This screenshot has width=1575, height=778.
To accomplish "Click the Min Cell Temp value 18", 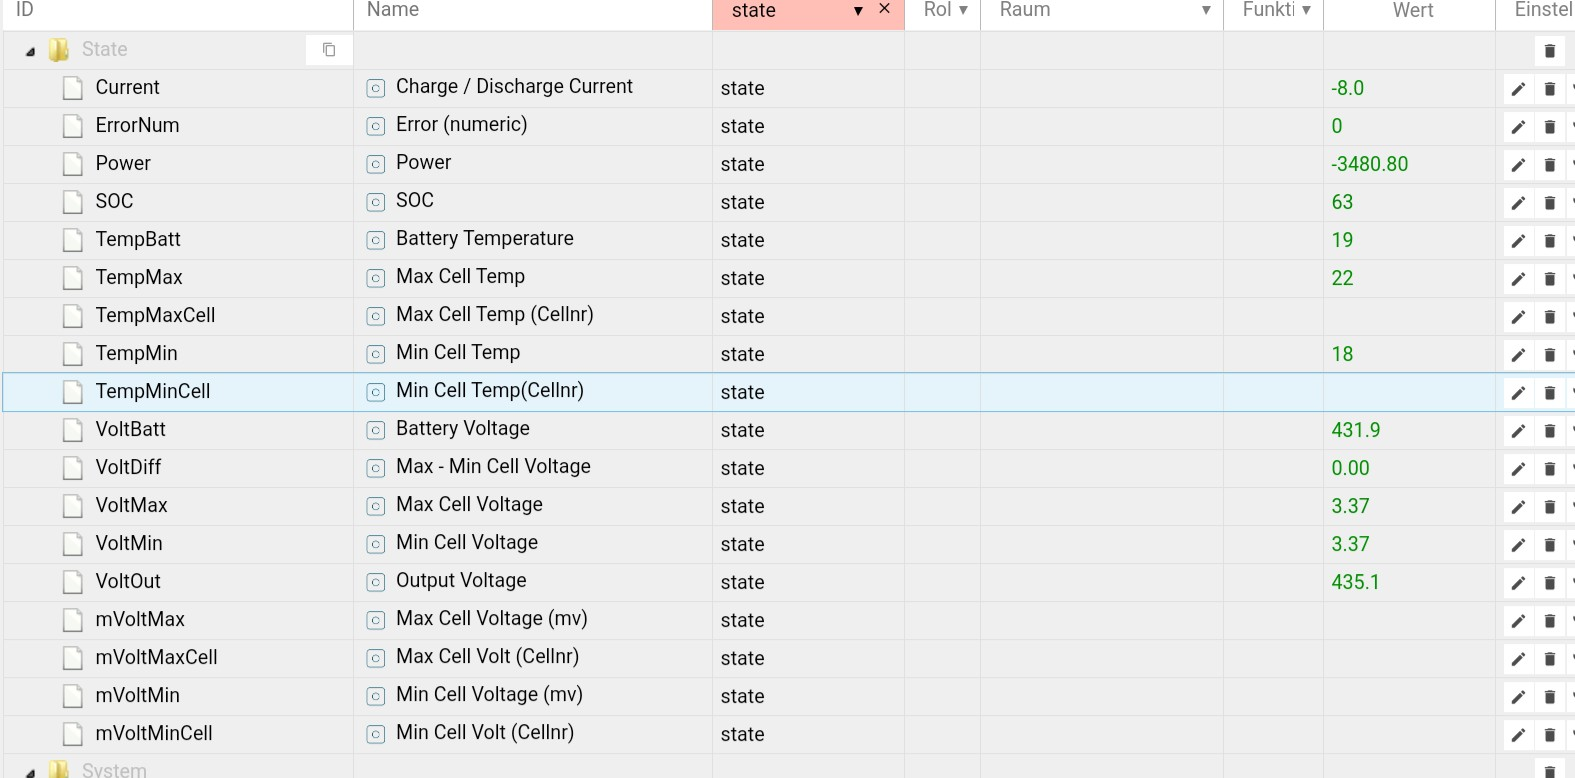I will point(1342,354).
